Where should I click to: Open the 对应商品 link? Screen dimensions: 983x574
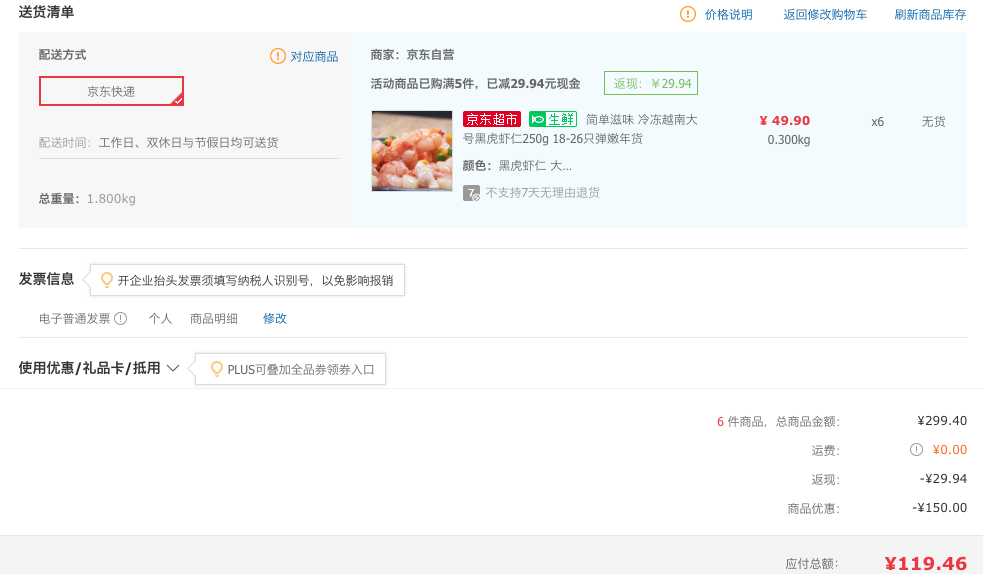[314, 56]
